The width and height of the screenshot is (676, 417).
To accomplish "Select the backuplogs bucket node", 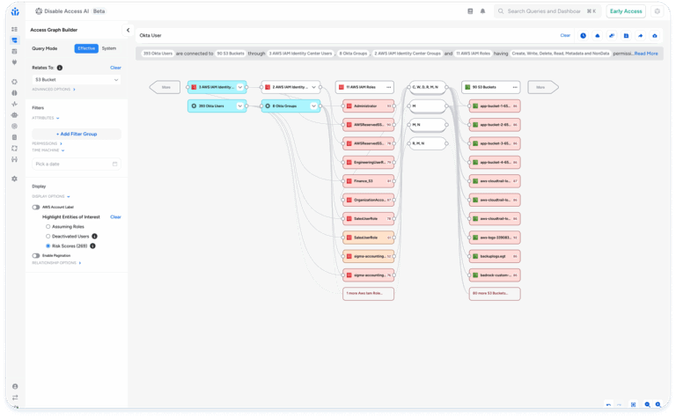I will pos(494,256).
